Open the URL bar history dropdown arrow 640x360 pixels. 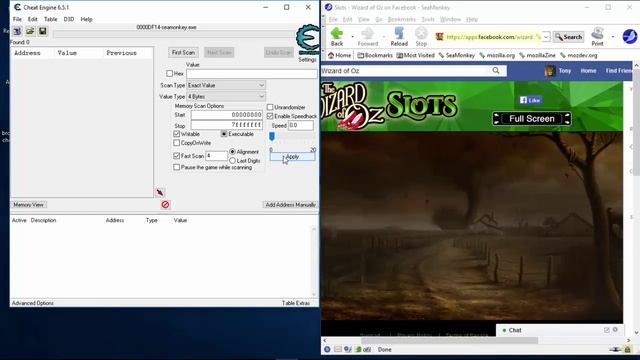546,37
